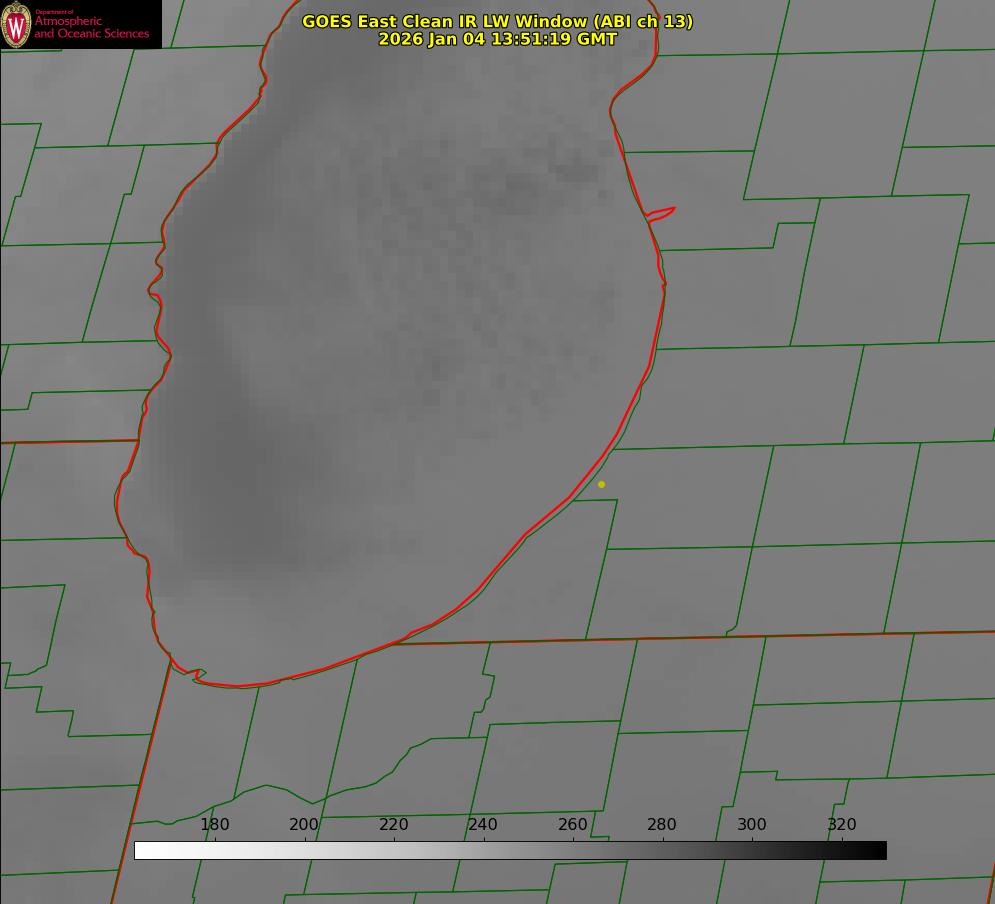This screenshot has height=904, width=995.
Task: Click the mid-gray center of the colorbar
Action: click(x=510, y=851)
